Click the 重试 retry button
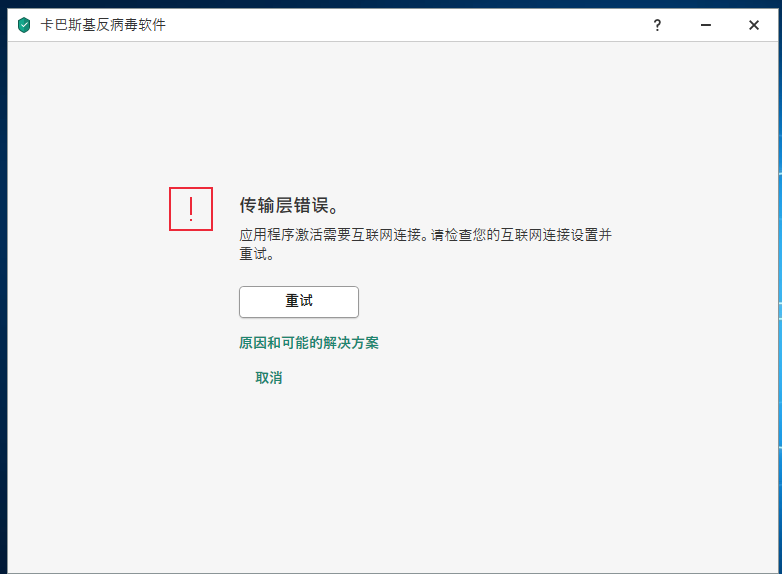 [x=299, y=302]
